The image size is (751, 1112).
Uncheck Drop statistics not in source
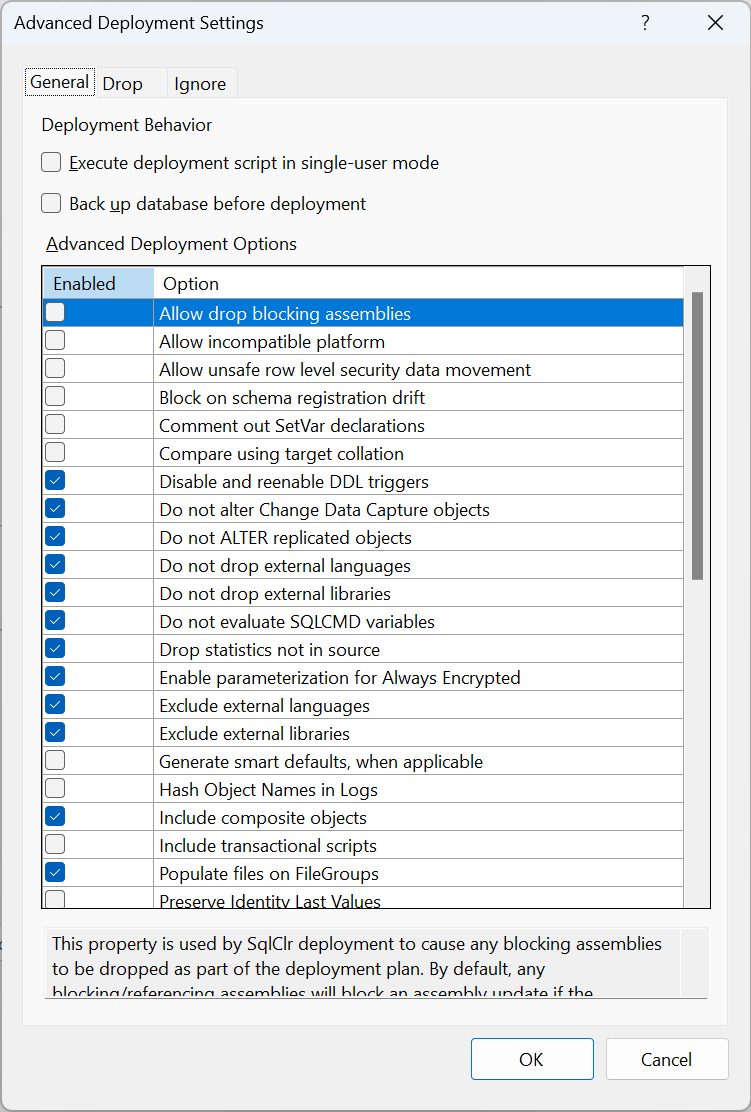tap(55, 649)
